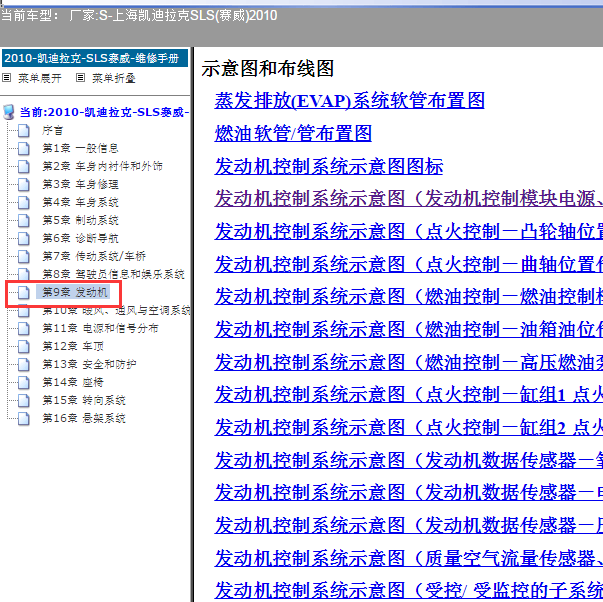Open 第12章 车顶
This screenshot has height=602, width=603.
click(73, 347)
